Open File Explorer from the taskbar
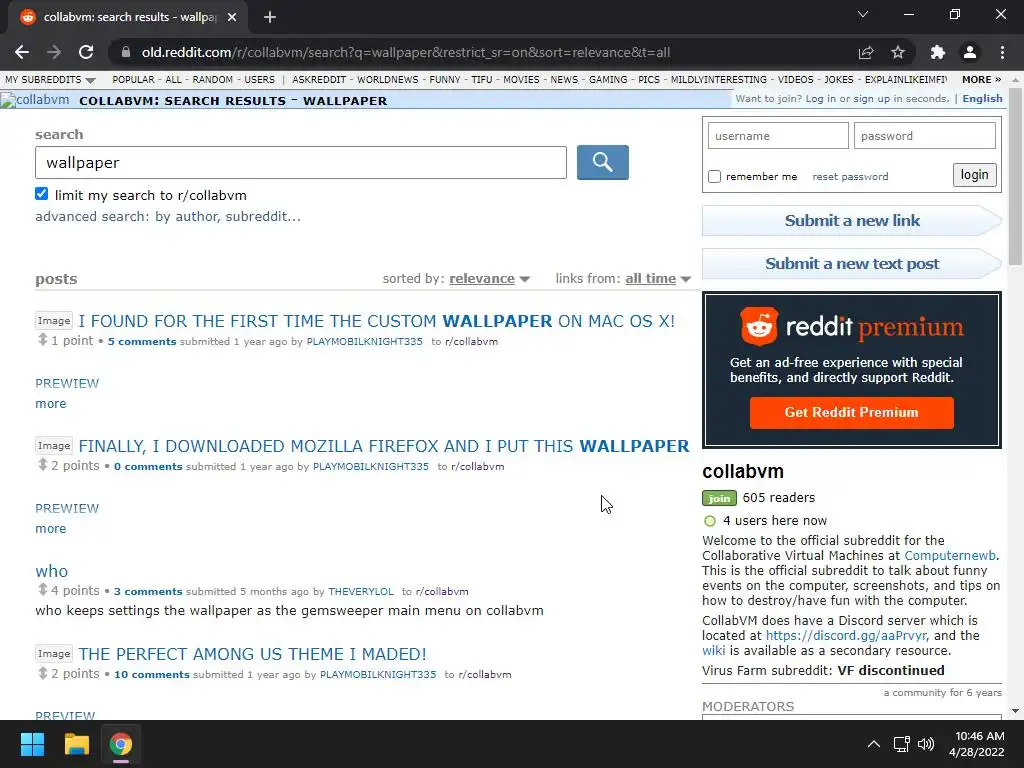 [x=76, y=744]
